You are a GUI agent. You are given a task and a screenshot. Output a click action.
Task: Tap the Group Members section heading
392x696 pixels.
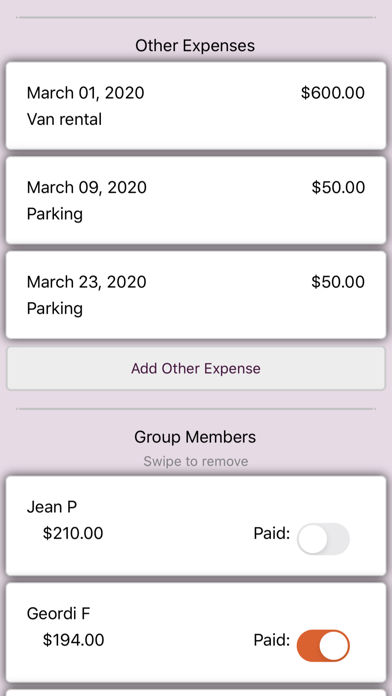(195, 437)
